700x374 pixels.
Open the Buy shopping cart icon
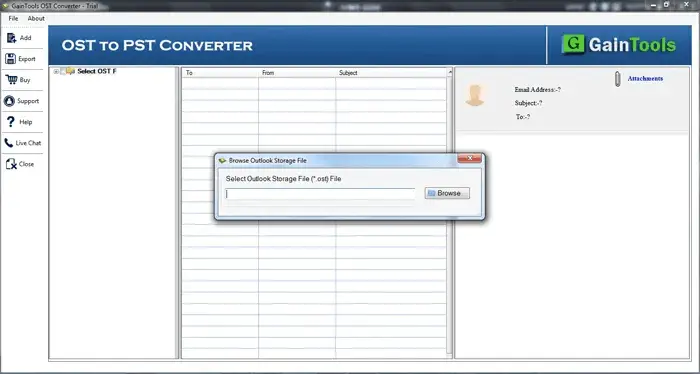click(11, 79)
